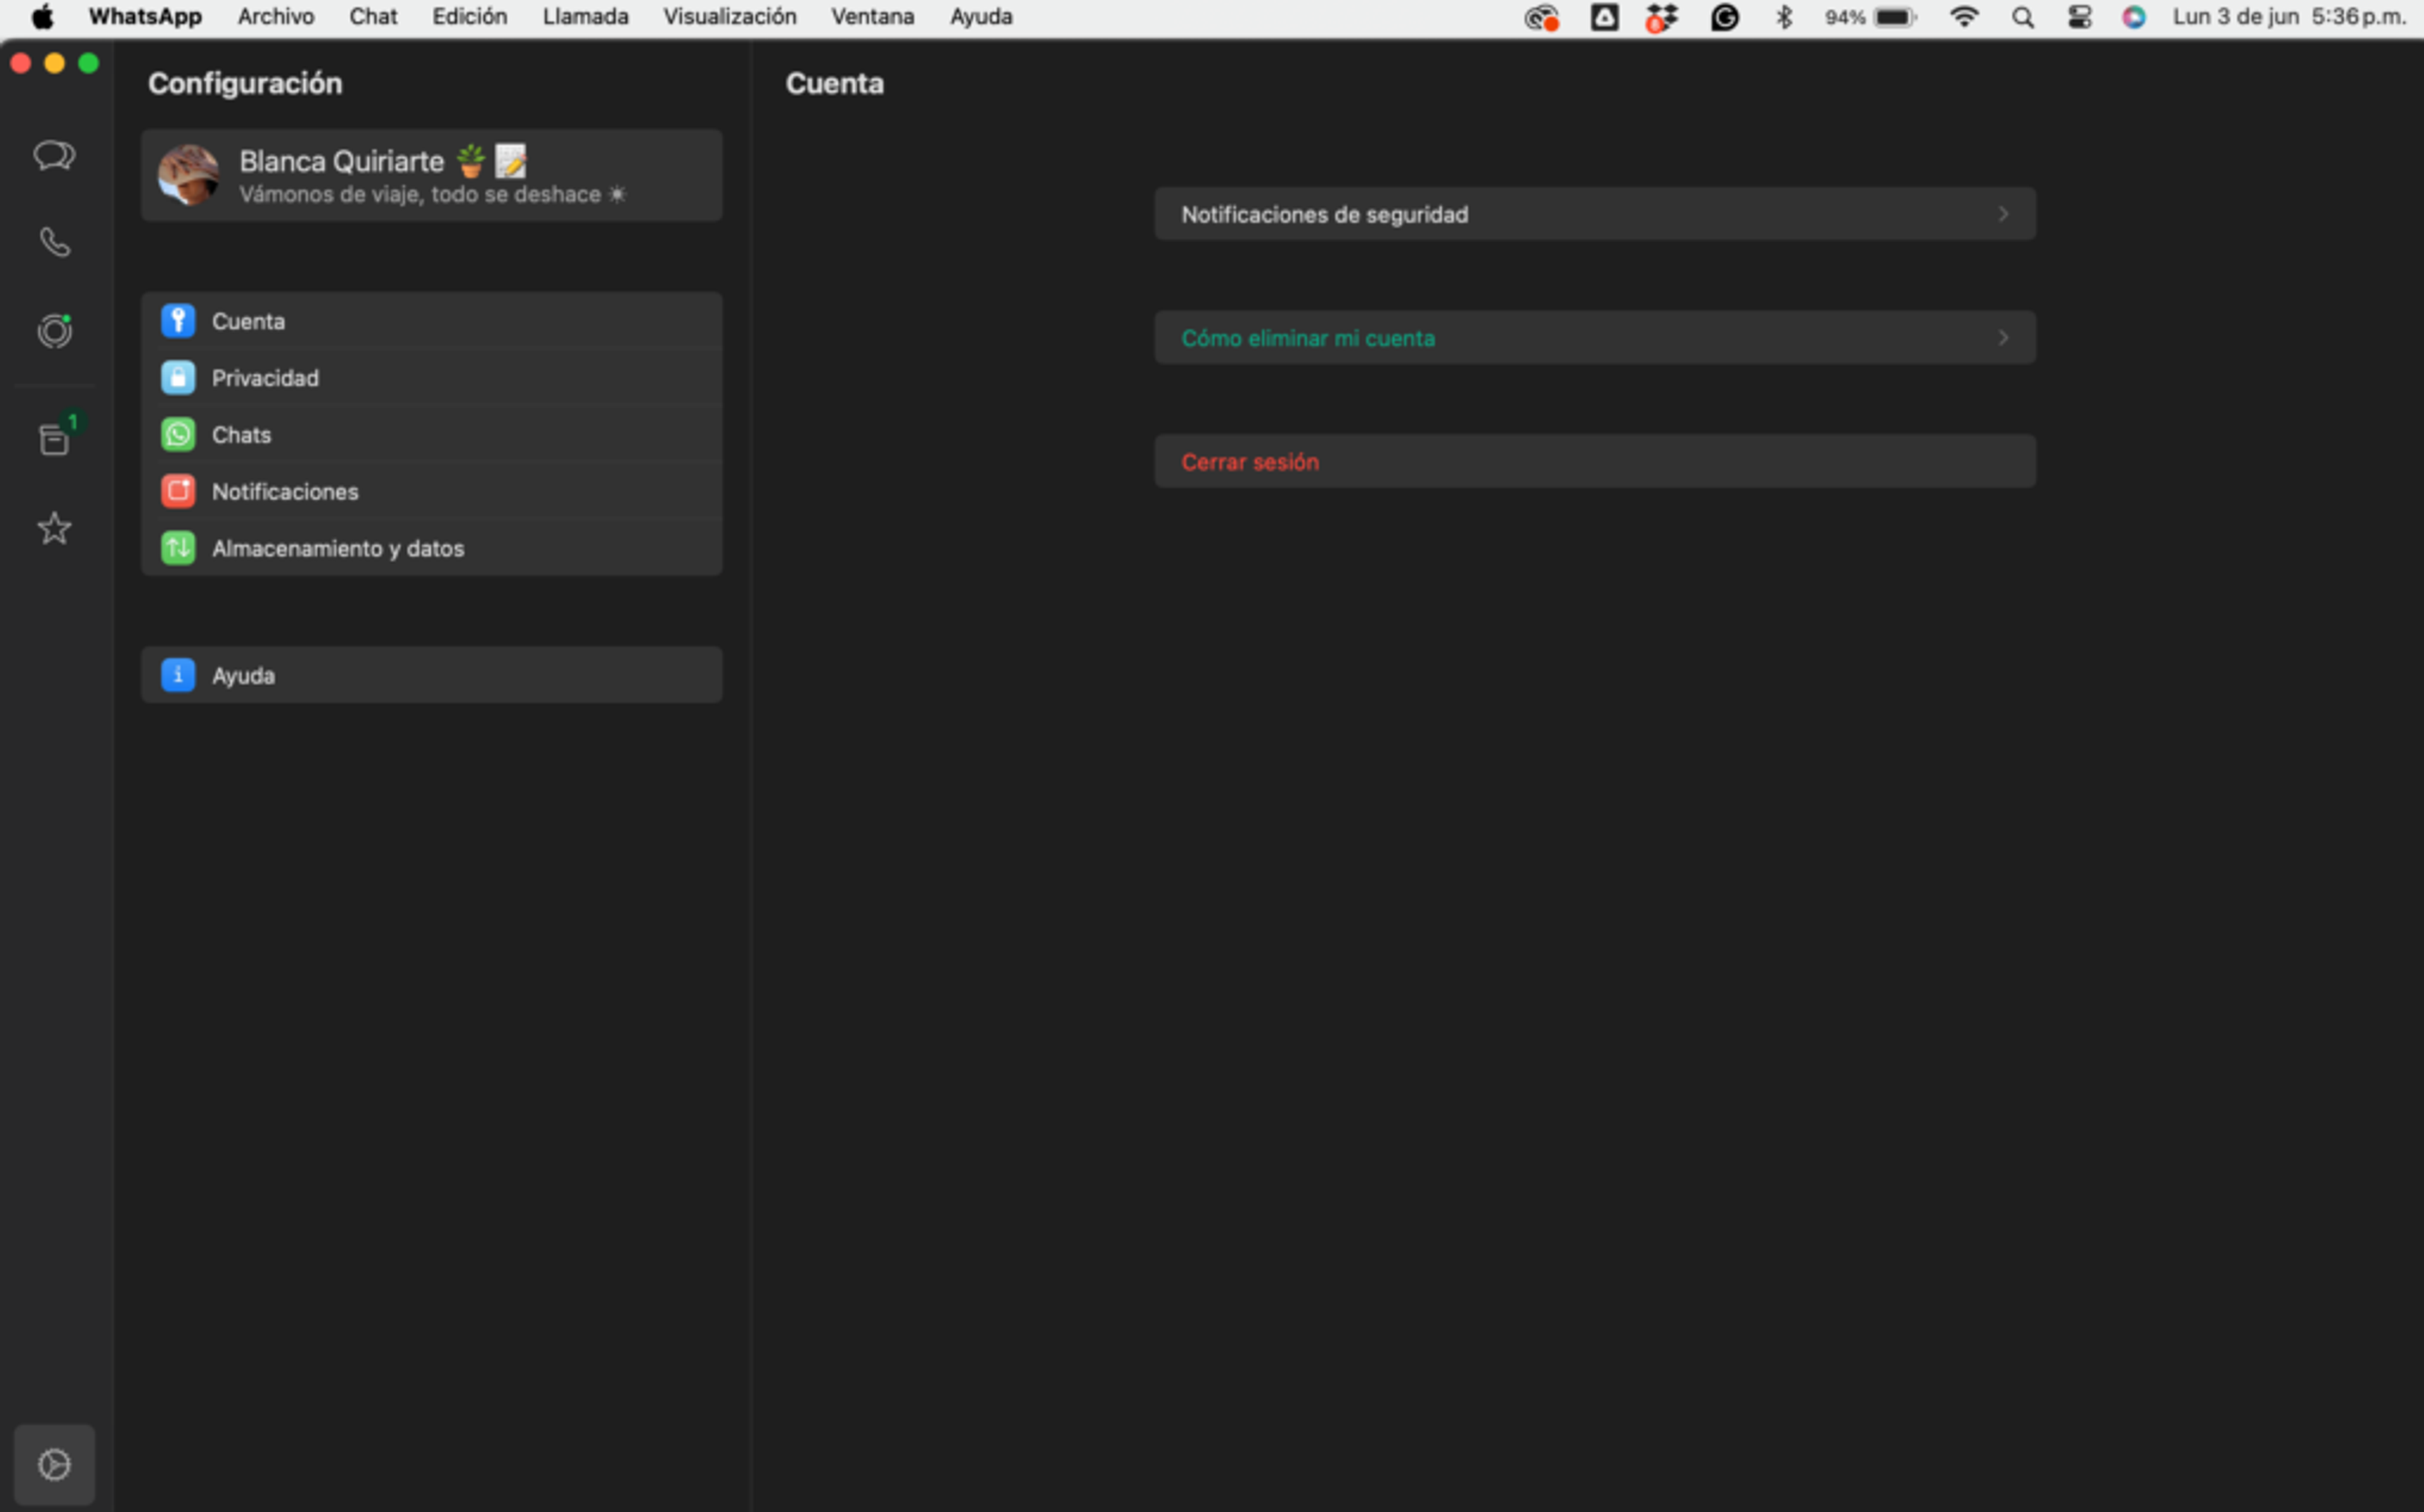Open the Visualización menu
The width and height of the screenshot is (2424, 1512).
730,17
